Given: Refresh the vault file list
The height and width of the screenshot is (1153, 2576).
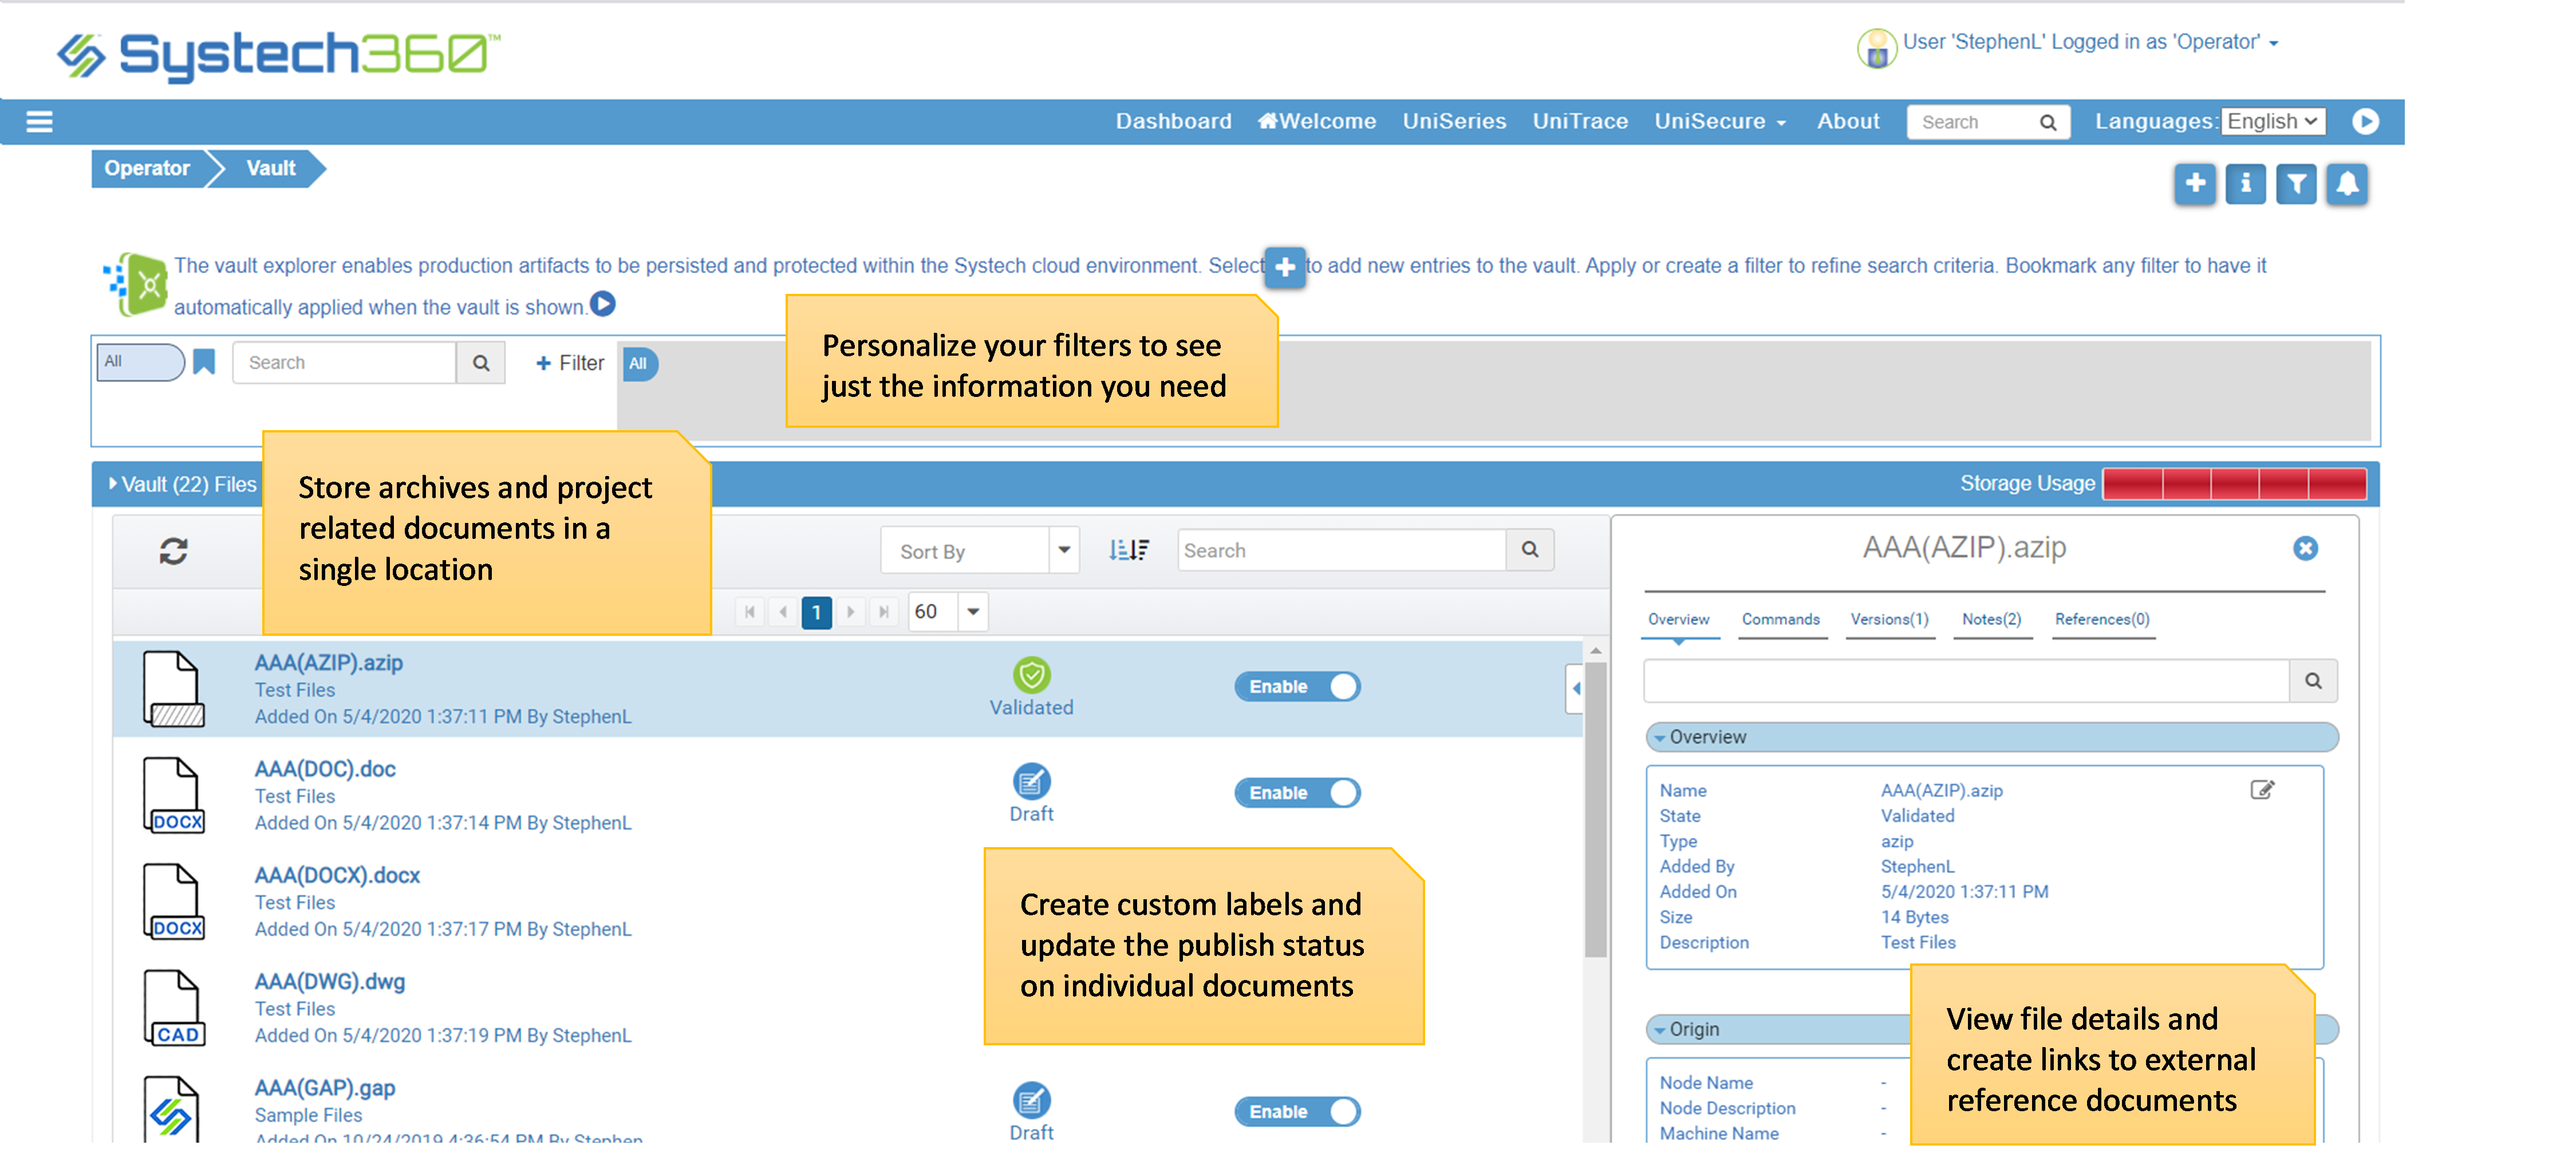Looking at the screenshot, I should click(x=174, y=551).
